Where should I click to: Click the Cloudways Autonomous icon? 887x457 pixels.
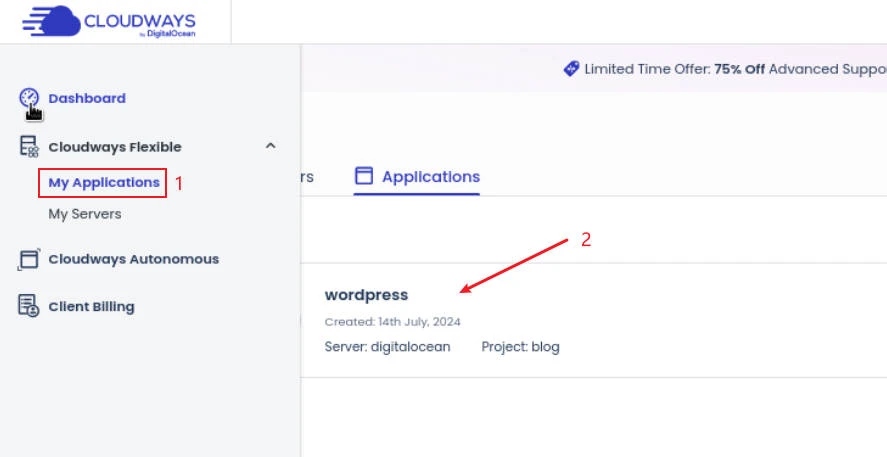[x=29, y=260]
